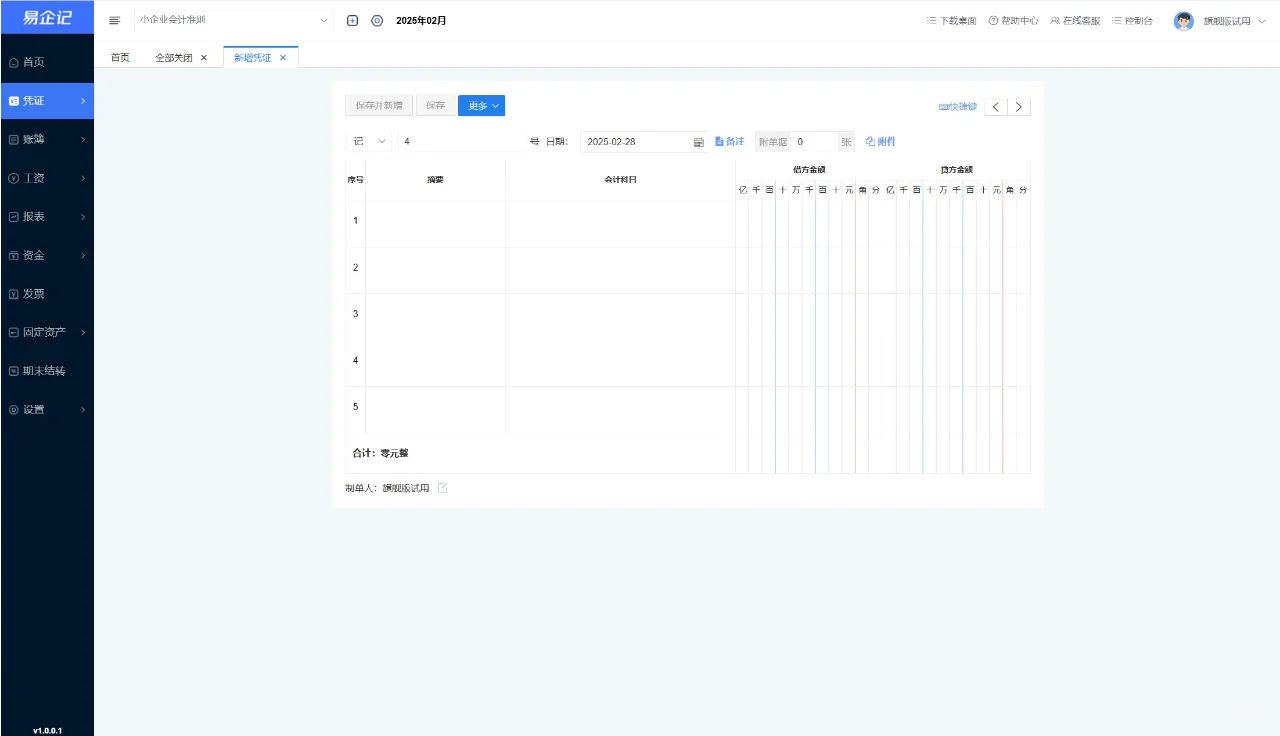Screen dimensions: 1280x736
Task: Click the 保存并新增 button
Action: 379,105
